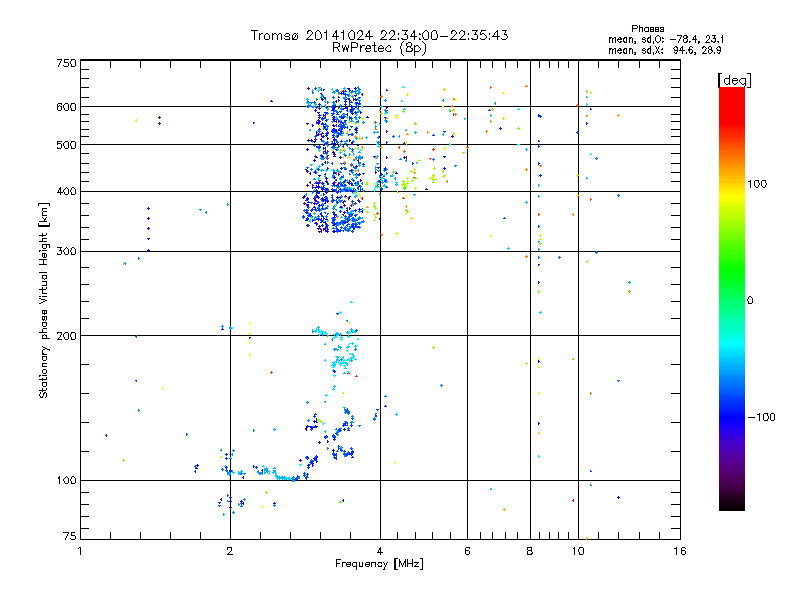
Task: Click the "mean, sd,X: 94.6, 28.9" line
Action: [664, 50]
